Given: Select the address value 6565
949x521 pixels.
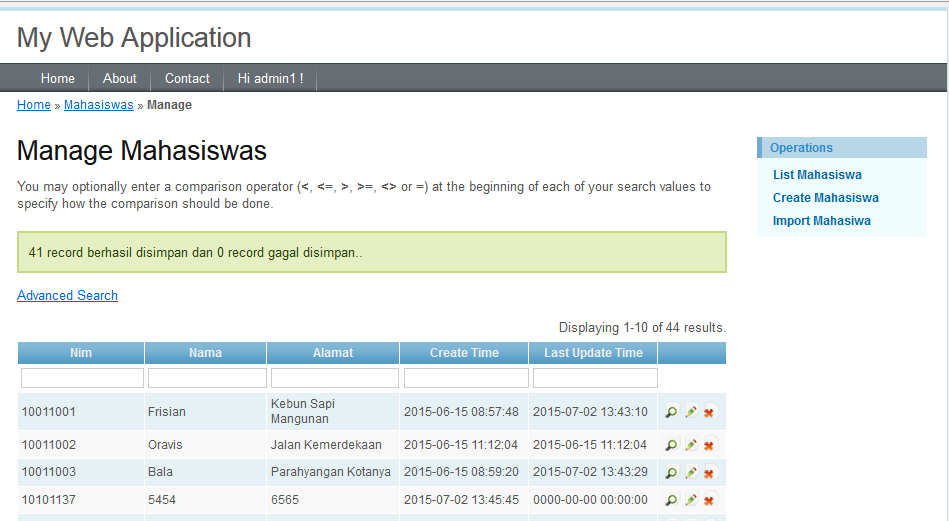Looking at the screenshot, I should [x=284, y=500].
